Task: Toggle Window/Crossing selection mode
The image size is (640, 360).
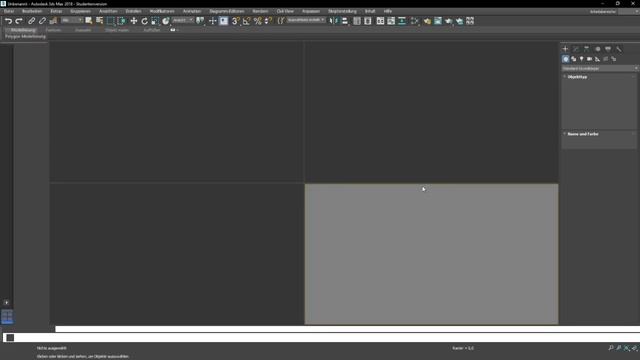Action: click(x=122, y=21)
